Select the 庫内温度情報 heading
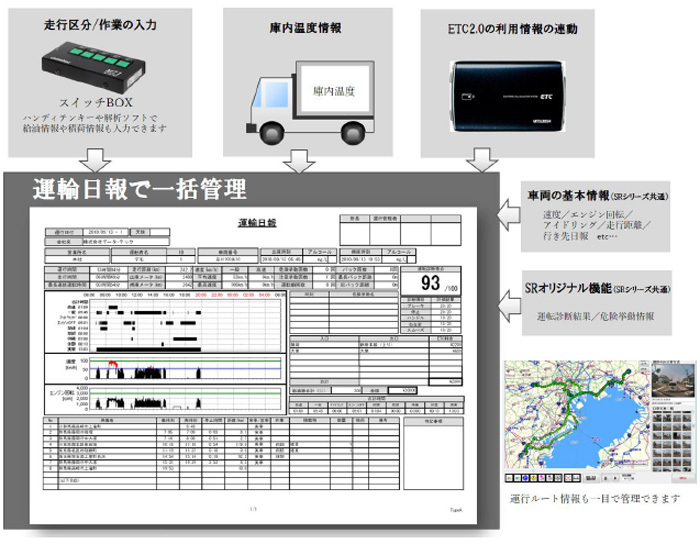Viewport: 700px width, 544px height. pyautogui.click(x=305, y=28)
